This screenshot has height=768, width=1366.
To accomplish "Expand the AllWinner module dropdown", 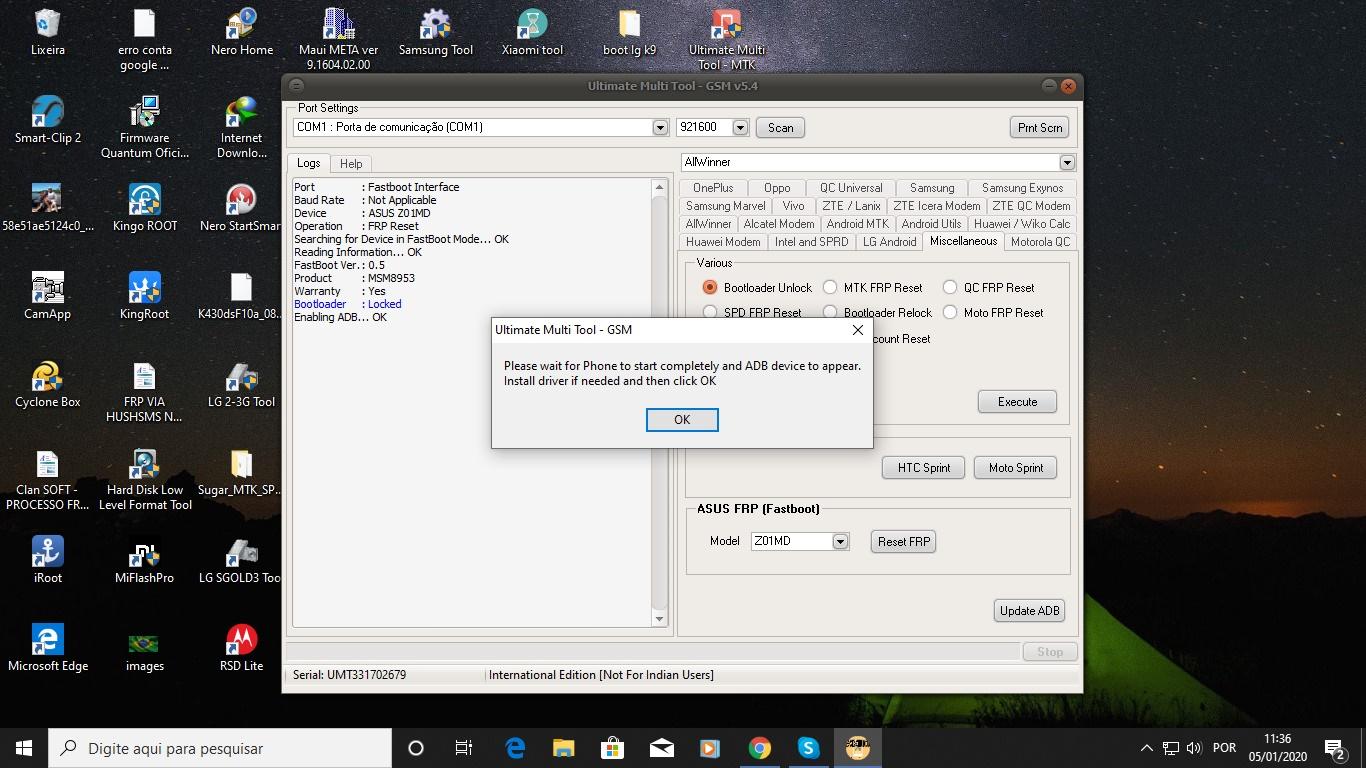I will coord(1067,162).
